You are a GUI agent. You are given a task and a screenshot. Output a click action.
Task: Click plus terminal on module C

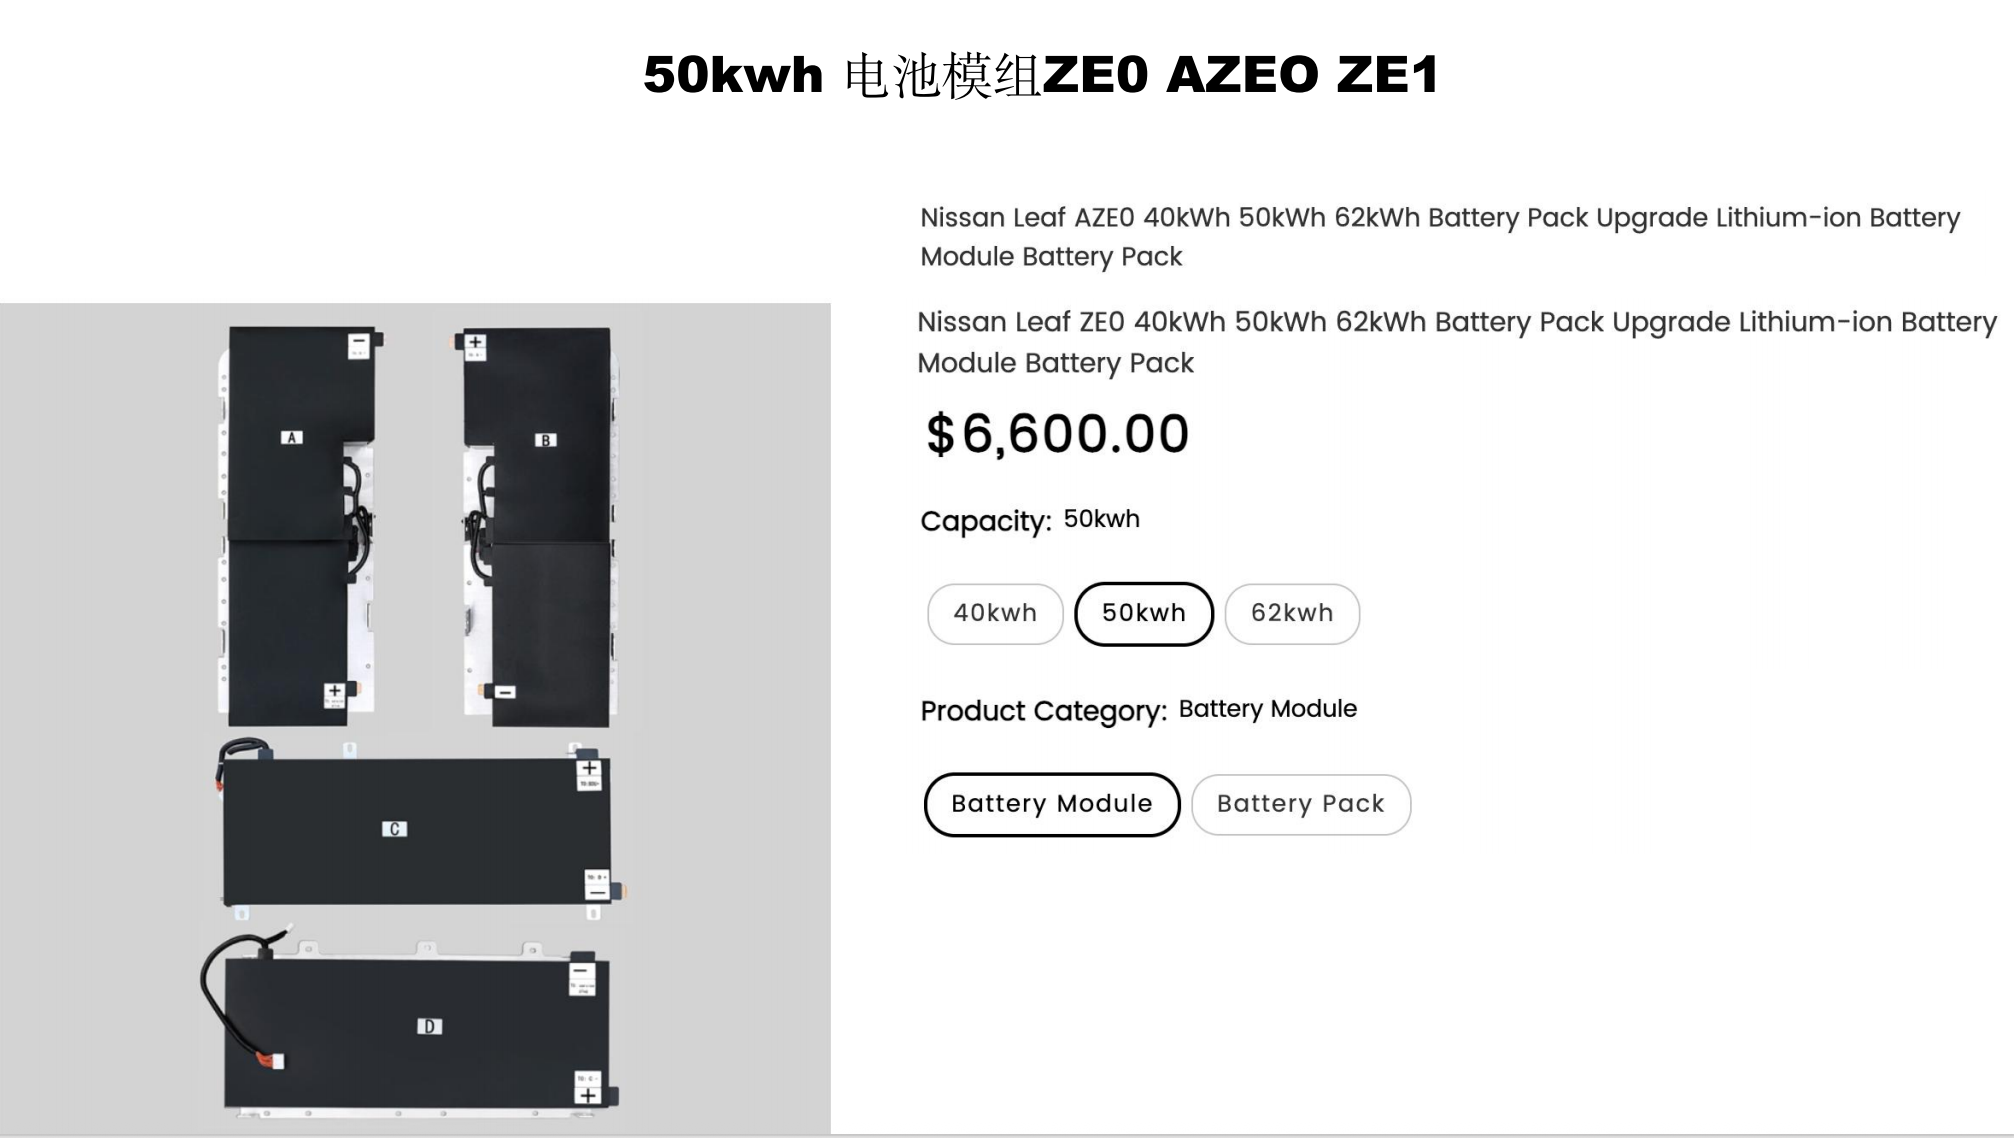589,773
